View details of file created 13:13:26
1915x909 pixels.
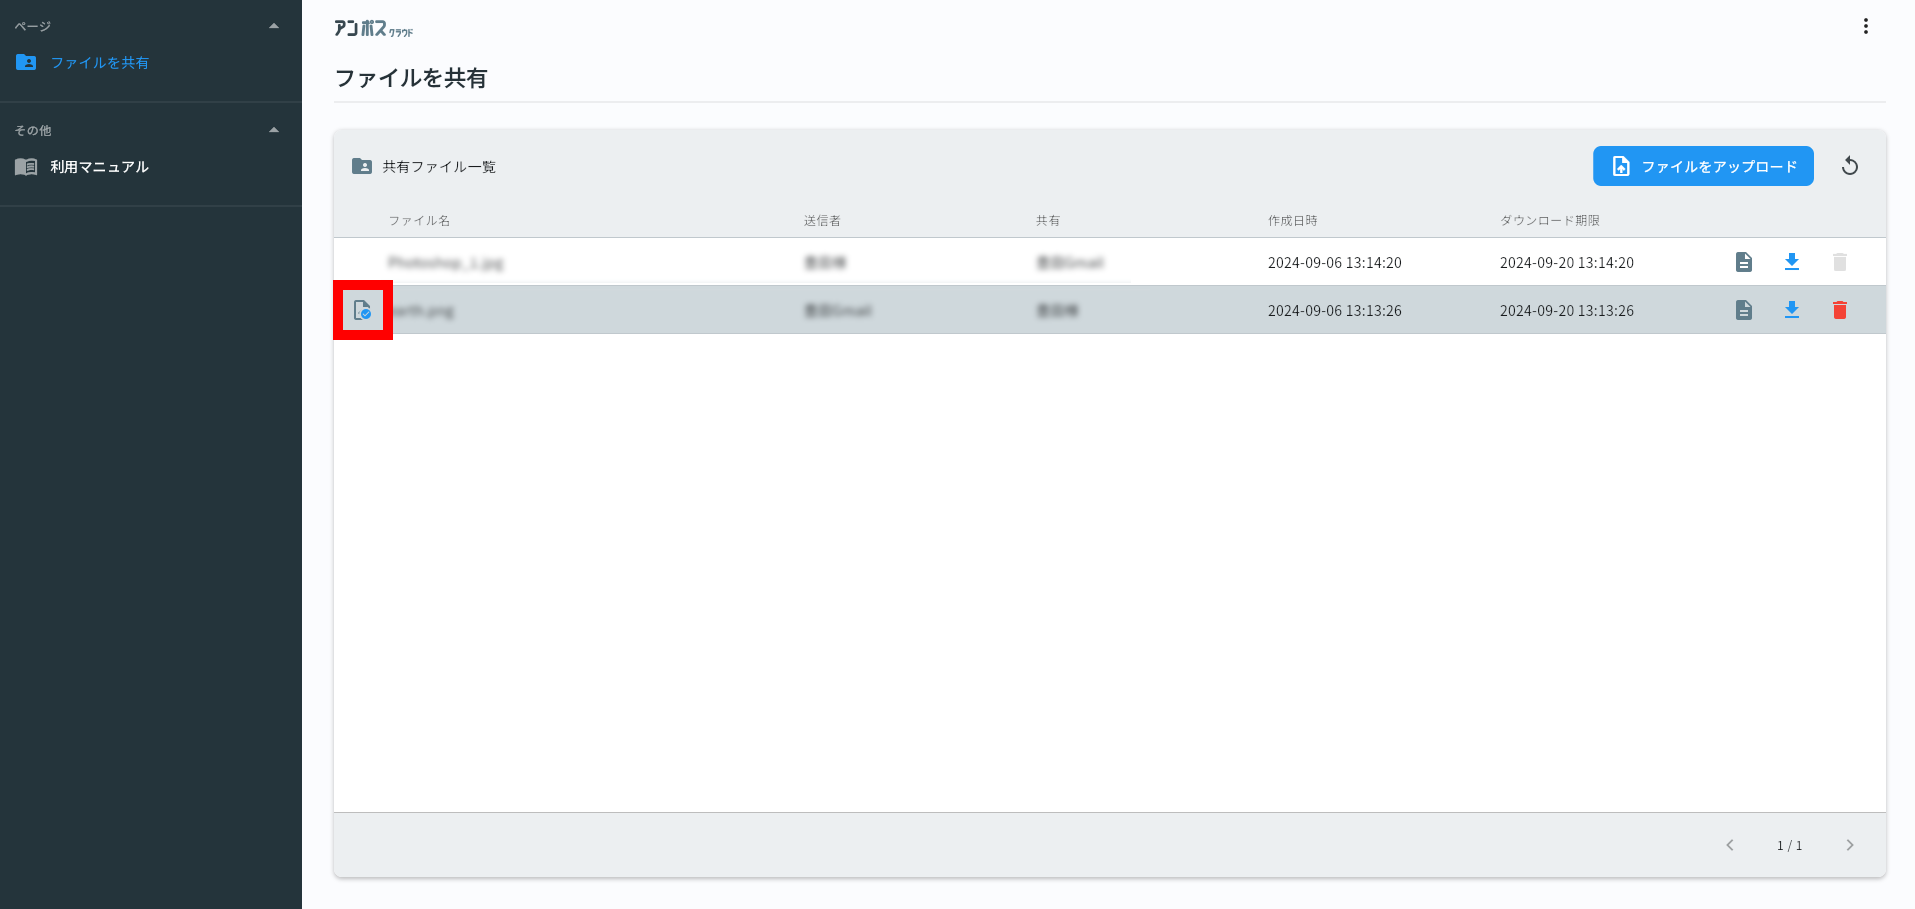click(1743, 310)
